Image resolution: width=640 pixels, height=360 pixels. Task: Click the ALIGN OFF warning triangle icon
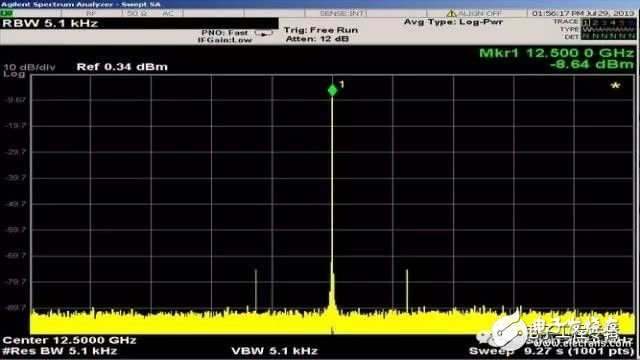coord(451,13)
